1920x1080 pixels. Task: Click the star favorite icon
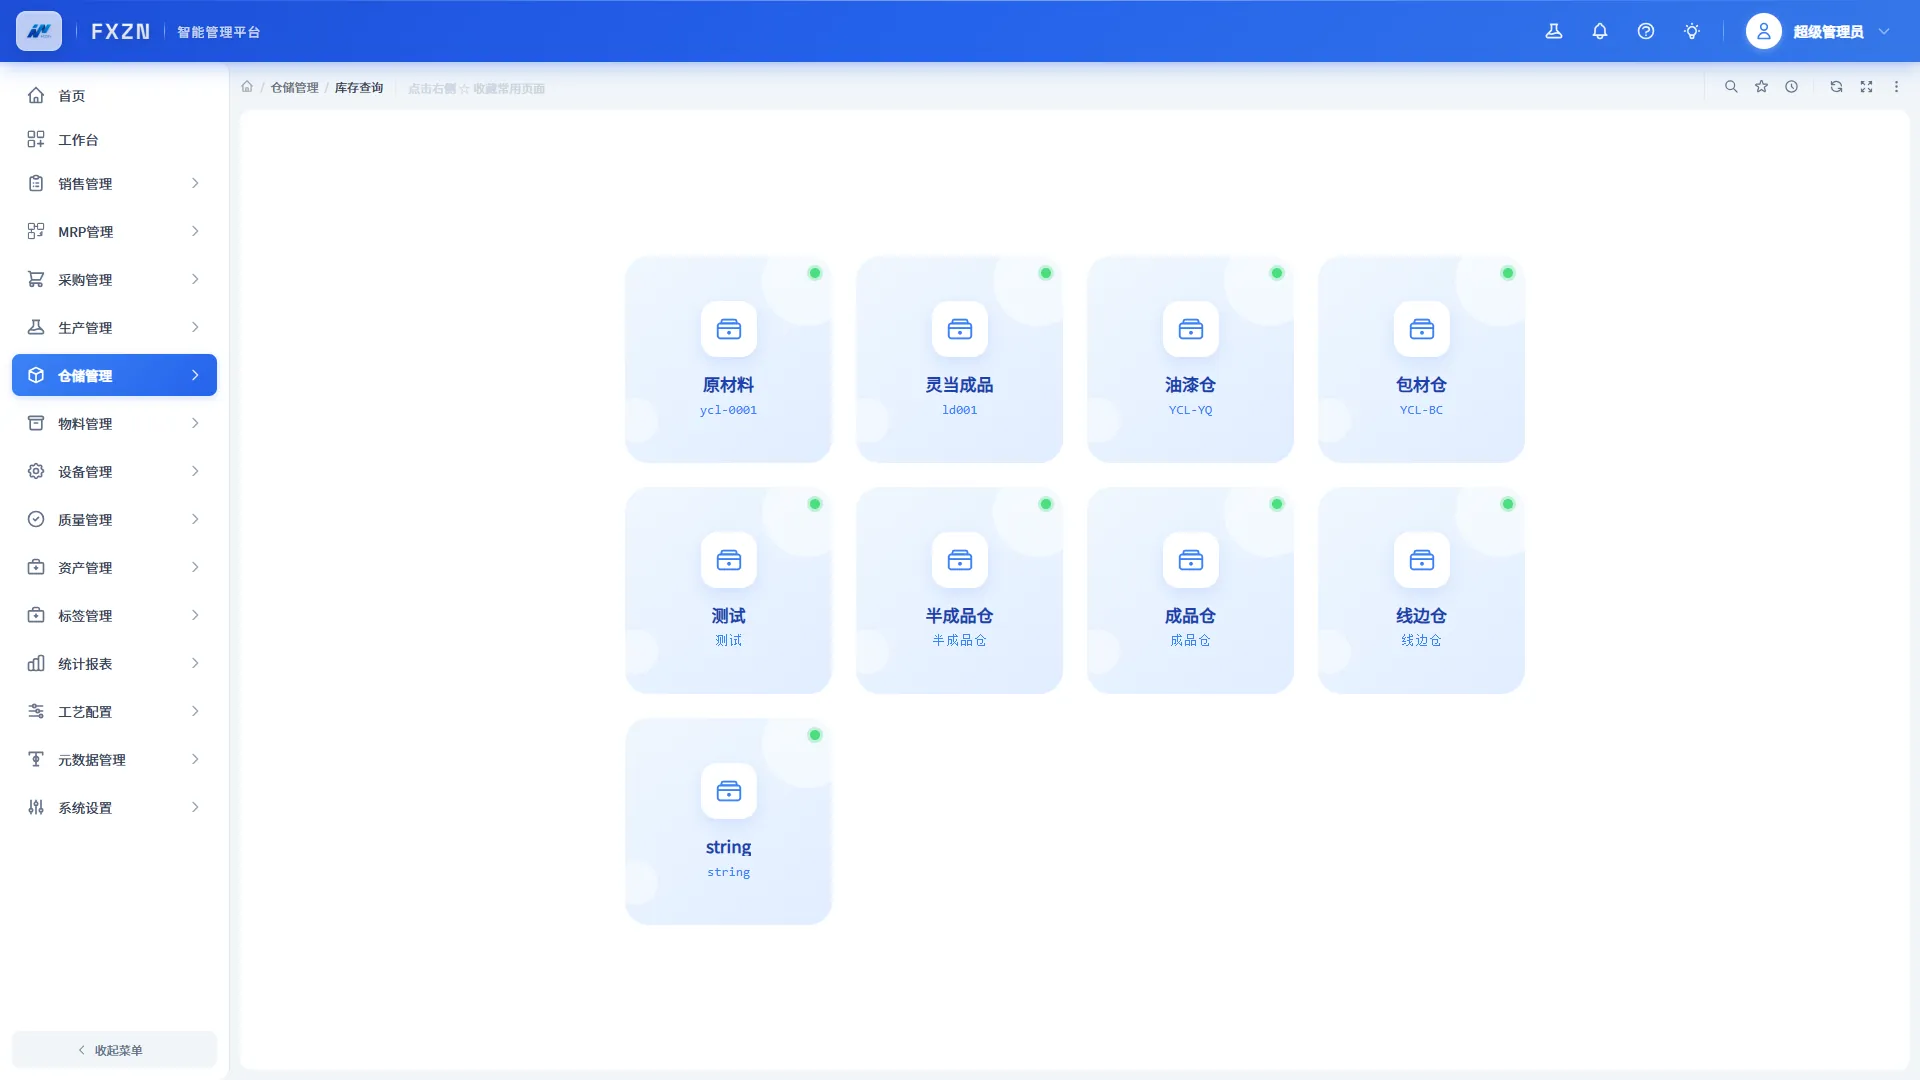pos(1762,87)
